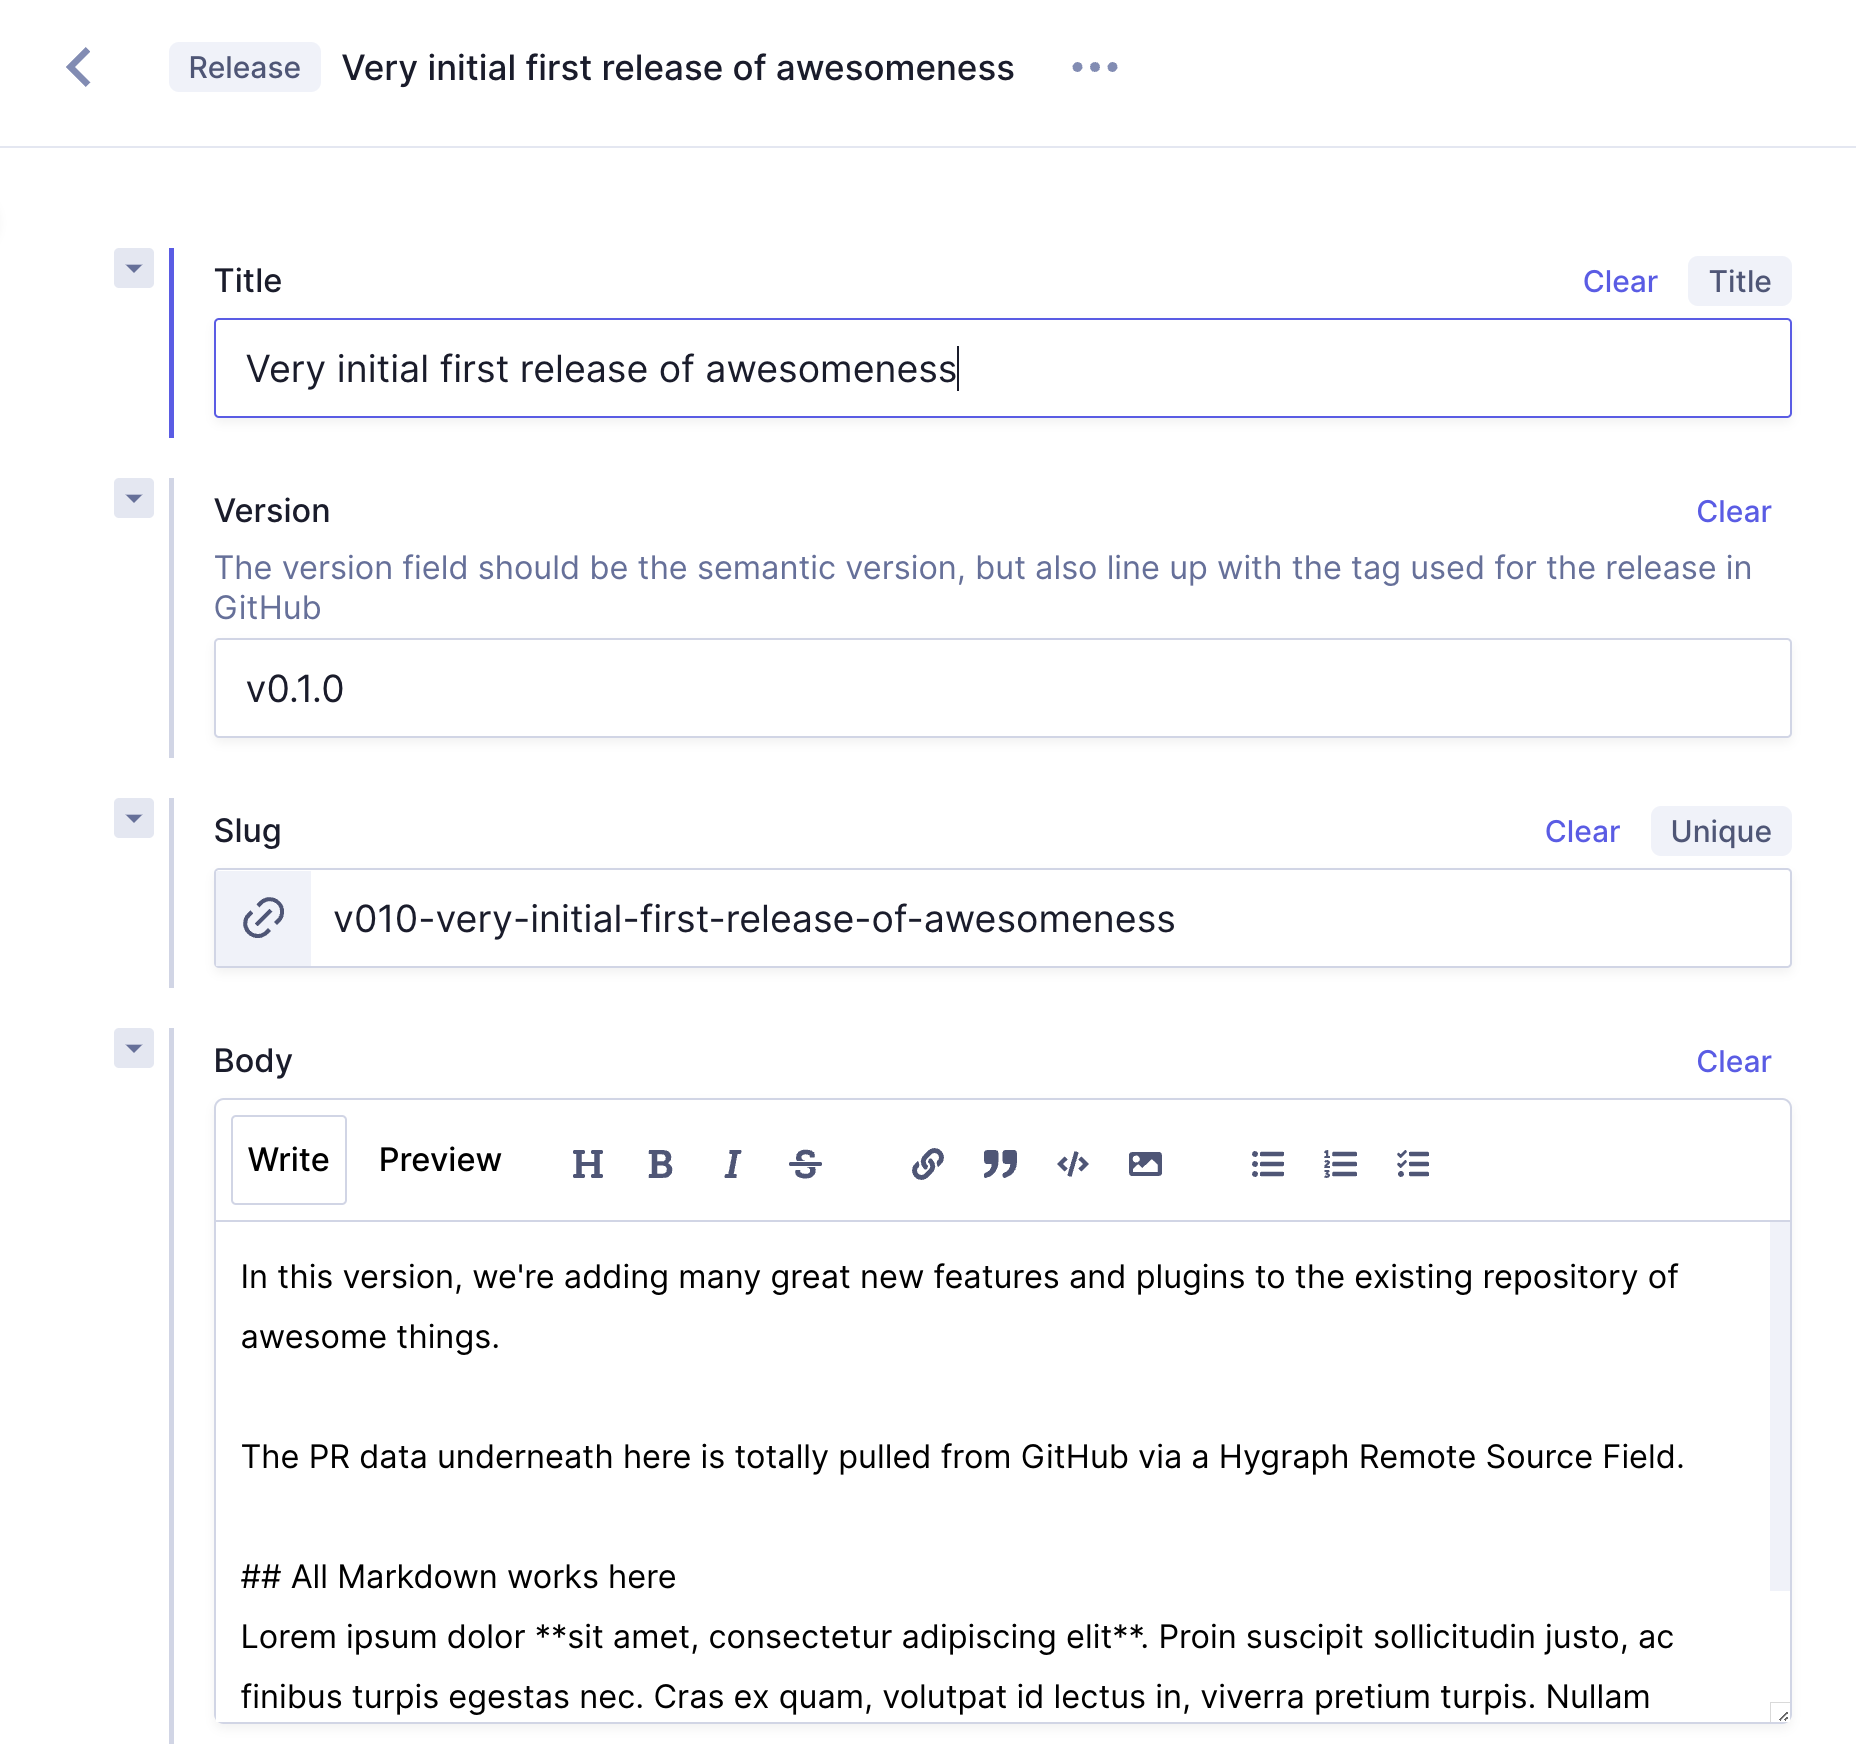Collapse the Title field section

(x=133, y=269)
